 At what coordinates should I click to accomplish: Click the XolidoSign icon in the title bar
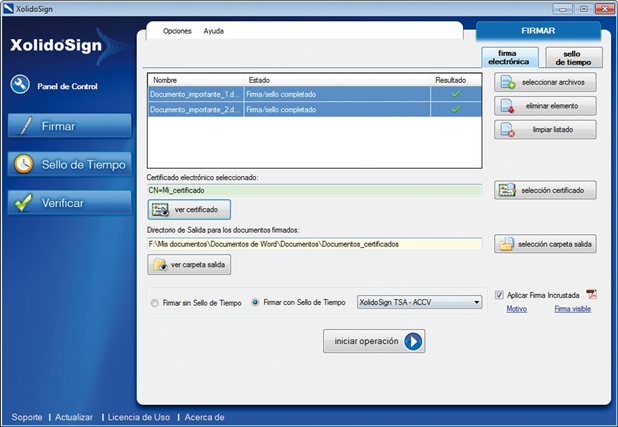coord(8,9)
